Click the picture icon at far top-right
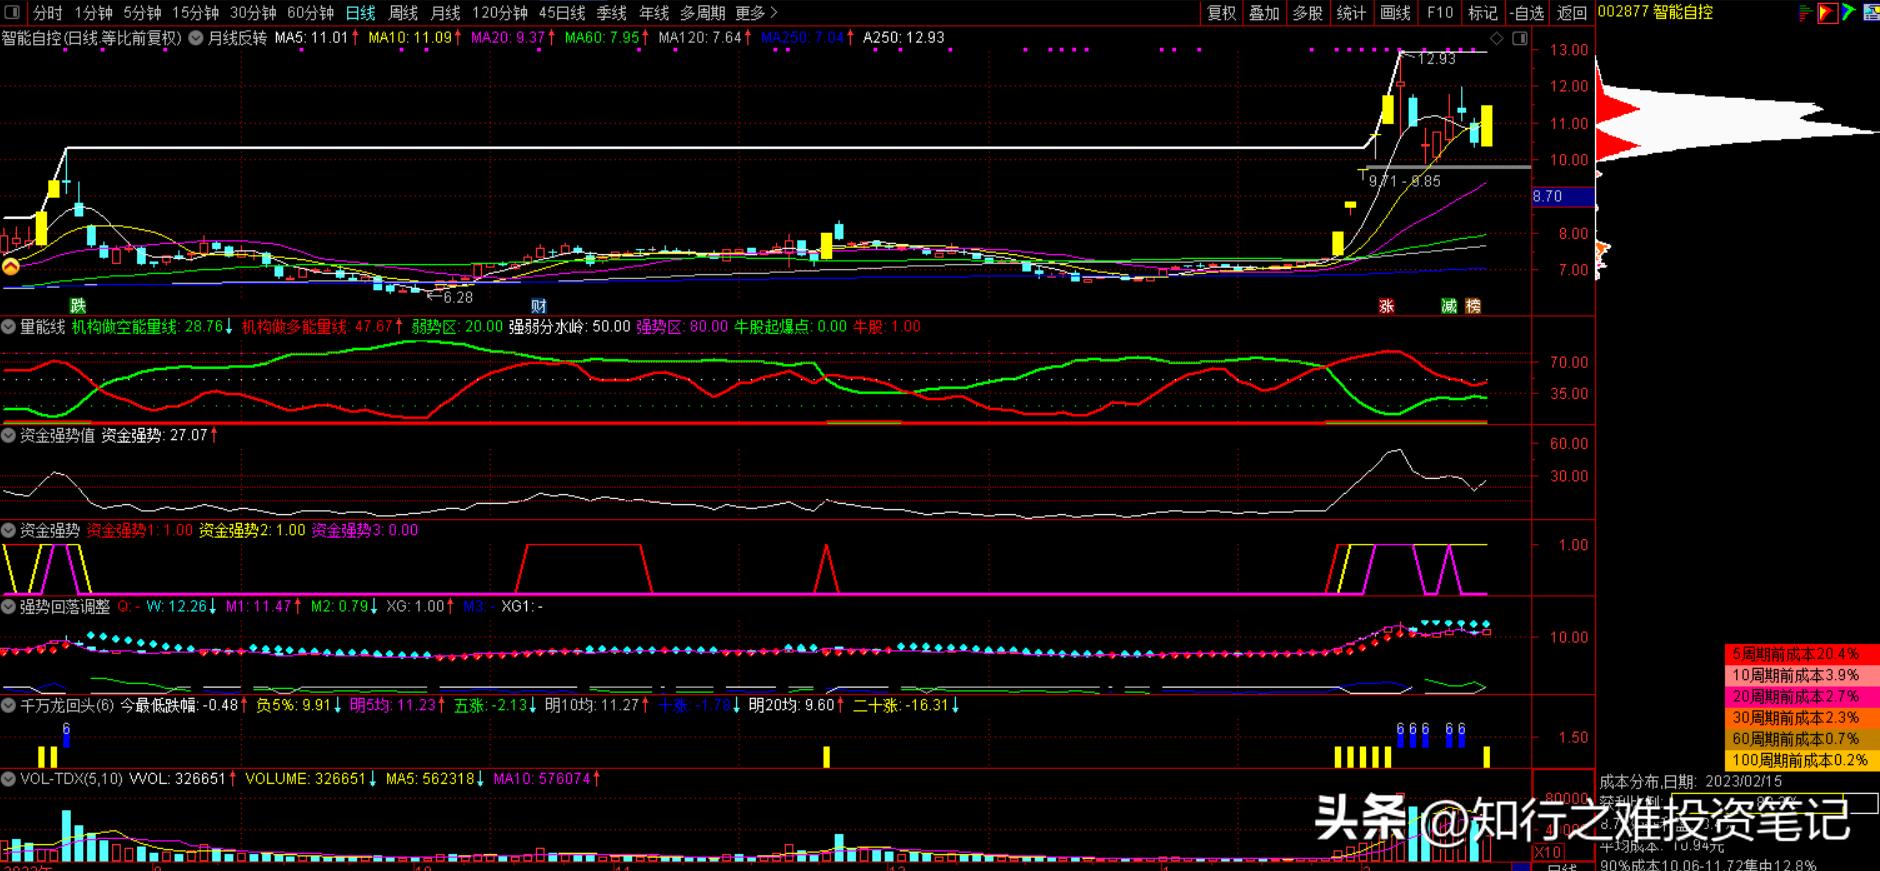The height and width of the screenshot is (871, 1880). pos(1870,13)
